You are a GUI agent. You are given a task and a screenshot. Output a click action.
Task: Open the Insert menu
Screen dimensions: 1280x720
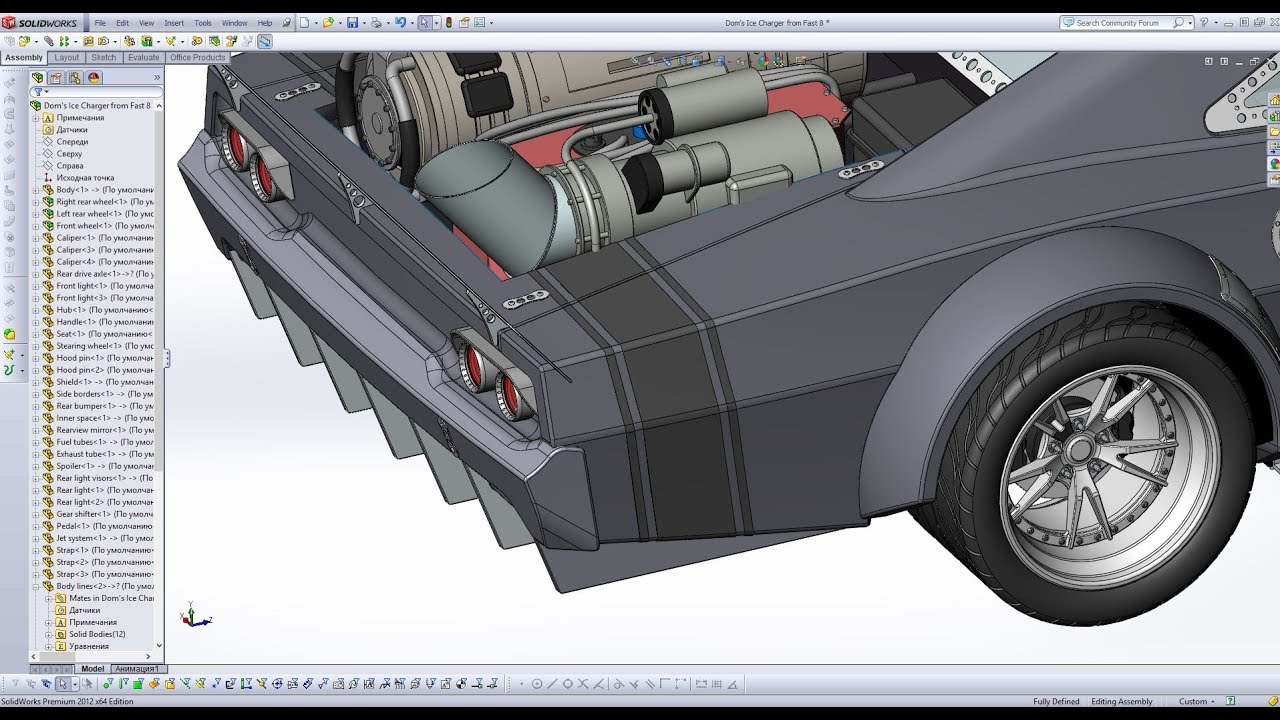click(x=174, y=22)
